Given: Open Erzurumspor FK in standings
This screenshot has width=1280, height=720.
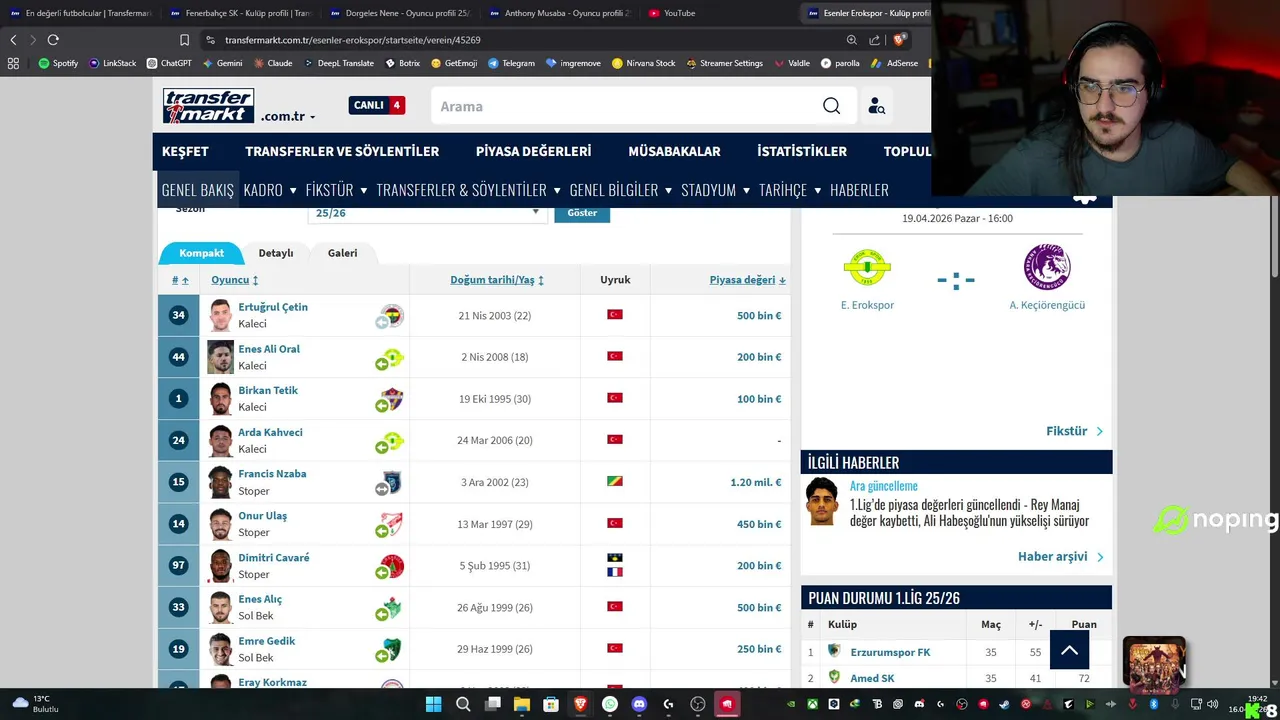Looking at the screenshot, I should [890, 652].
